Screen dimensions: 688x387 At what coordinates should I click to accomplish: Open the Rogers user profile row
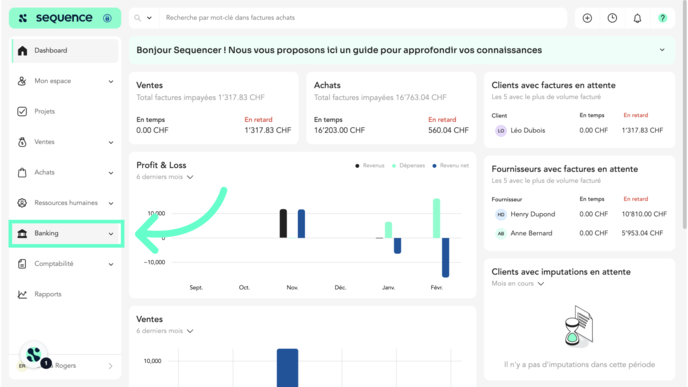tap(65, 366)
